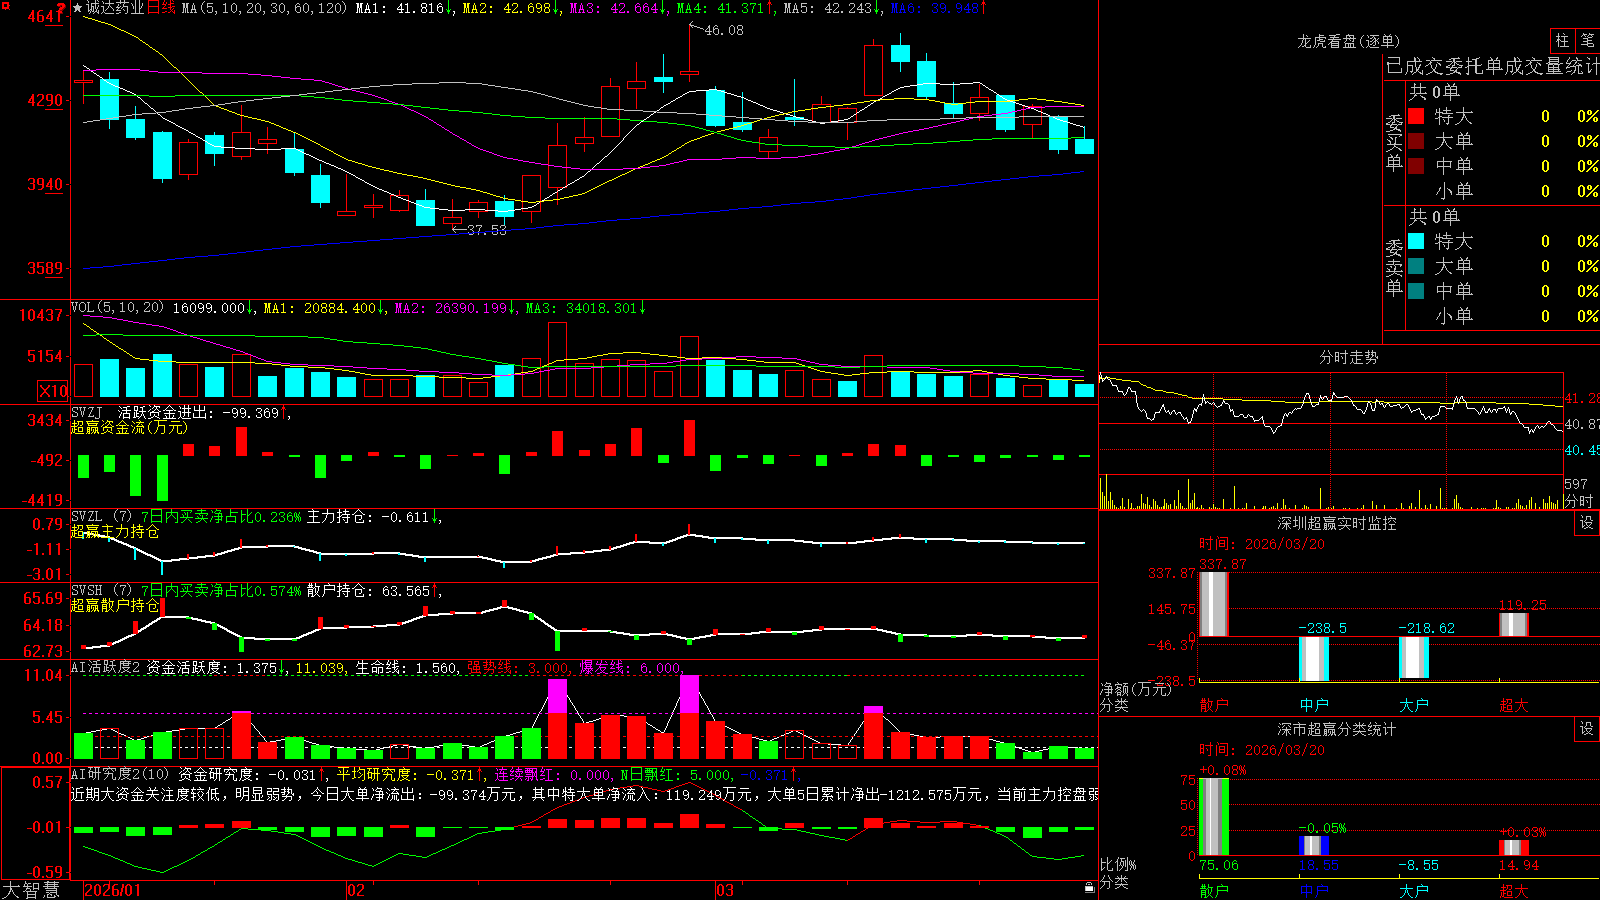Image resolution: width=1600 pixels, height=900 pixels.
Task: Open 设 settings of 深圳超赢实时监控 panel
Action: [1587, 523]
